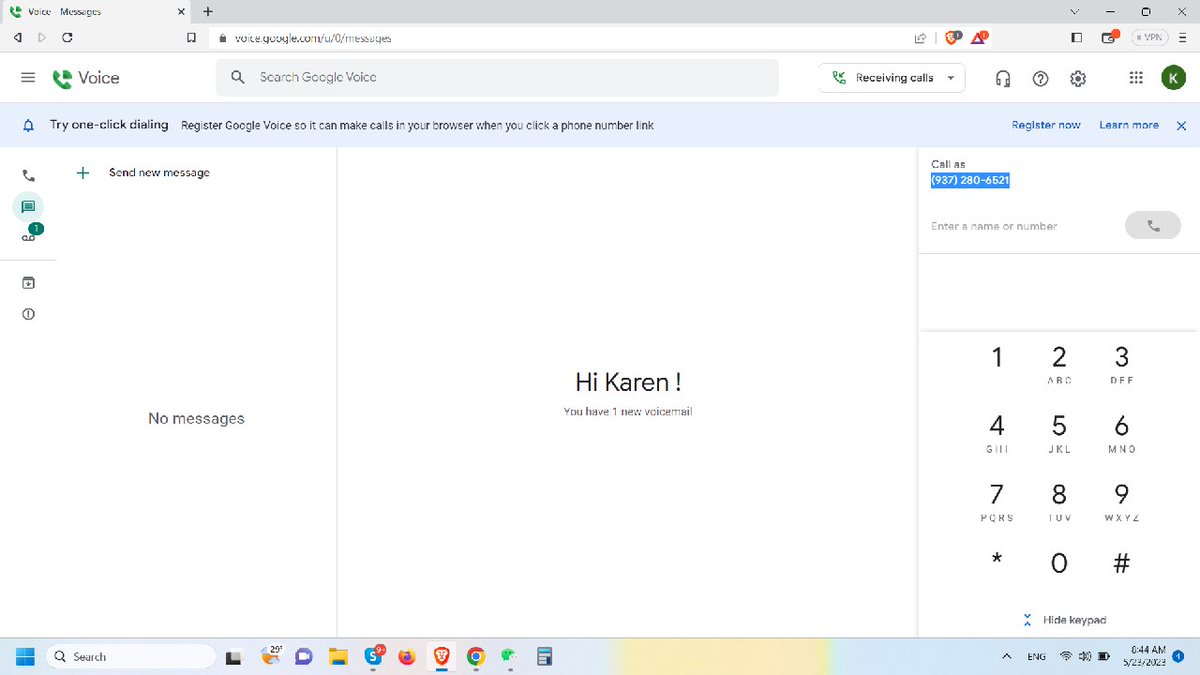Go to the Calls tab in sidebar
Screen dimensions: 1200x675
point(28,175)
